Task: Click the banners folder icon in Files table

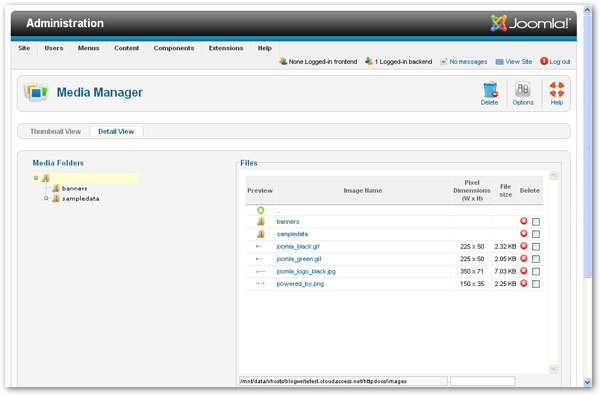Action: tap(261, 222)
